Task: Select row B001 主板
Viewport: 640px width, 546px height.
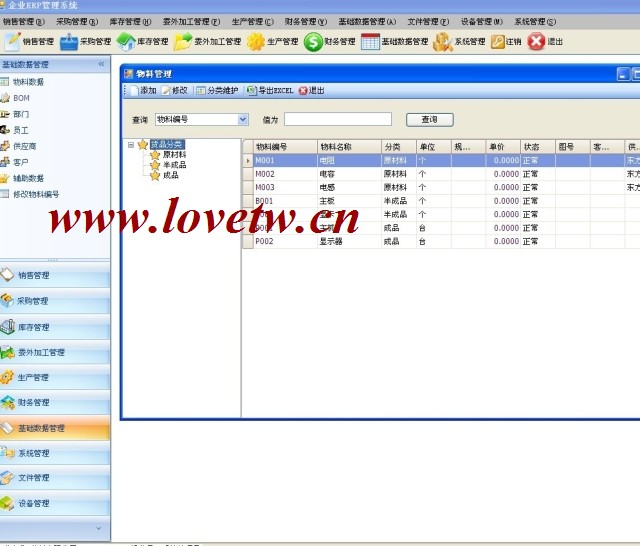Action: pos(441,201)
